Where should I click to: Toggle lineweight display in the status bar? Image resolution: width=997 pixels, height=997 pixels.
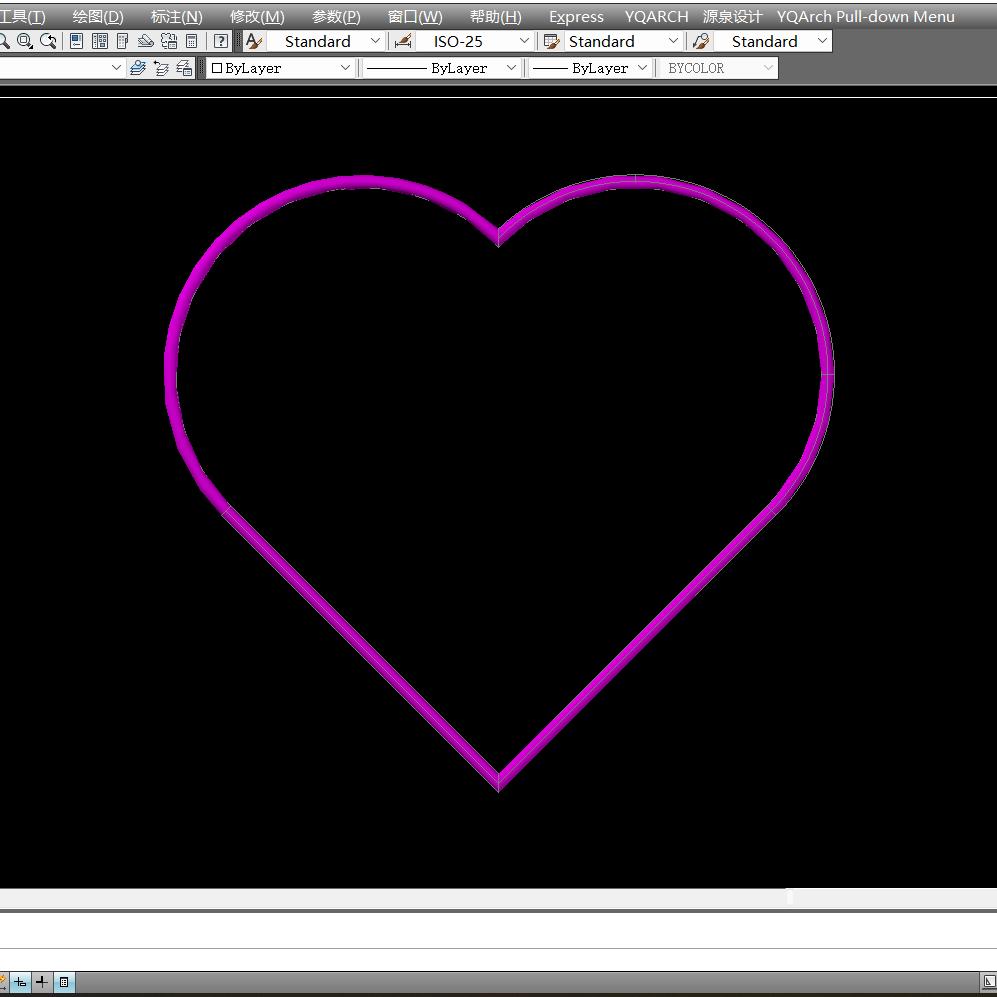42,982
